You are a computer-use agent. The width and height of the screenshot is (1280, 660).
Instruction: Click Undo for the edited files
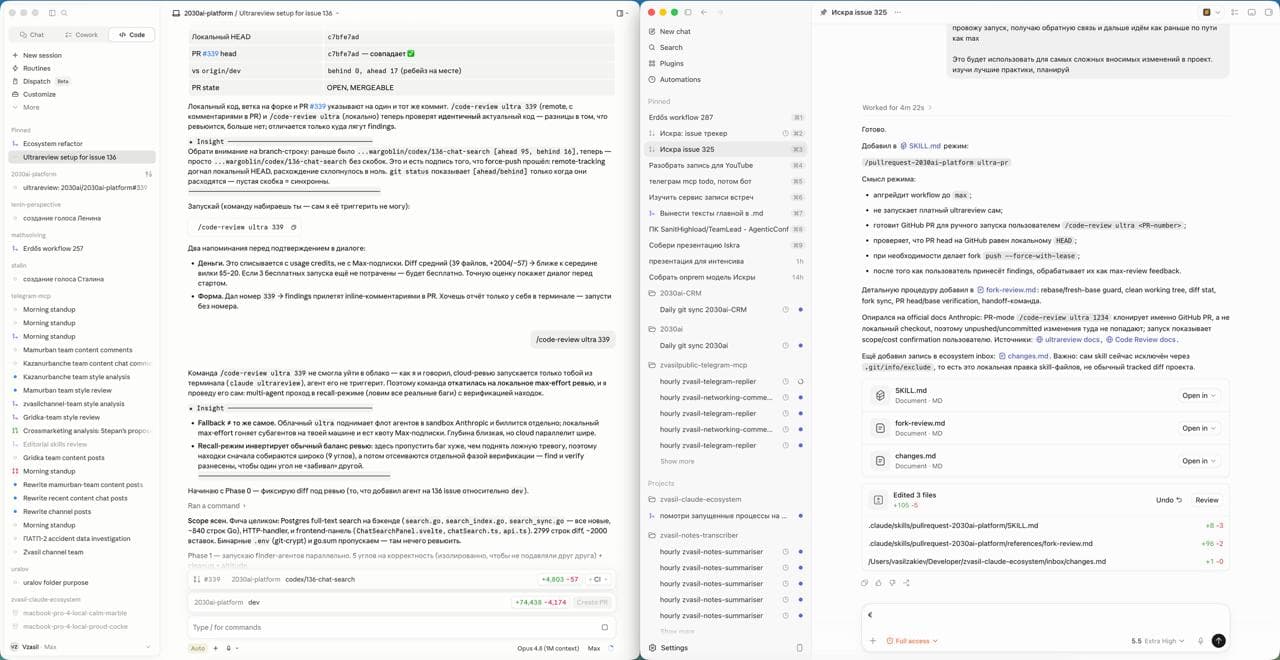pos(1168,500)
